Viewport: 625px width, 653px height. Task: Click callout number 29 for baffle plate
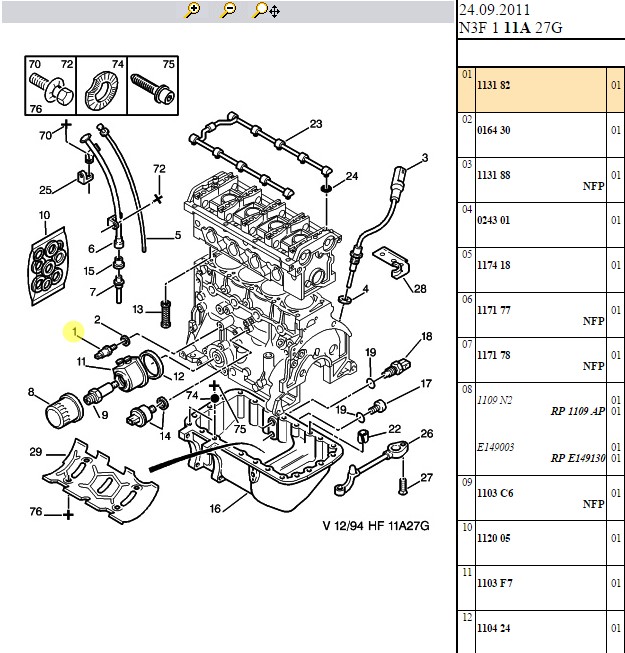click(x=35, y=452)
